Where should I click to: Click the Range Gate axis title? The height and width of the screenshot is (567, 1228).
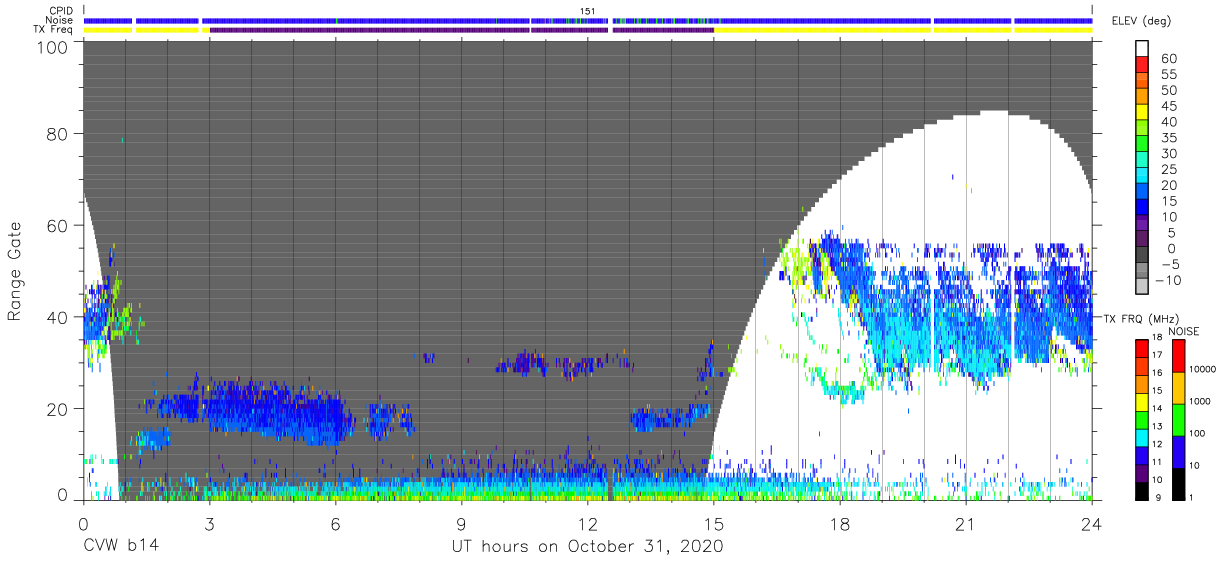click(x=16, y=271)
